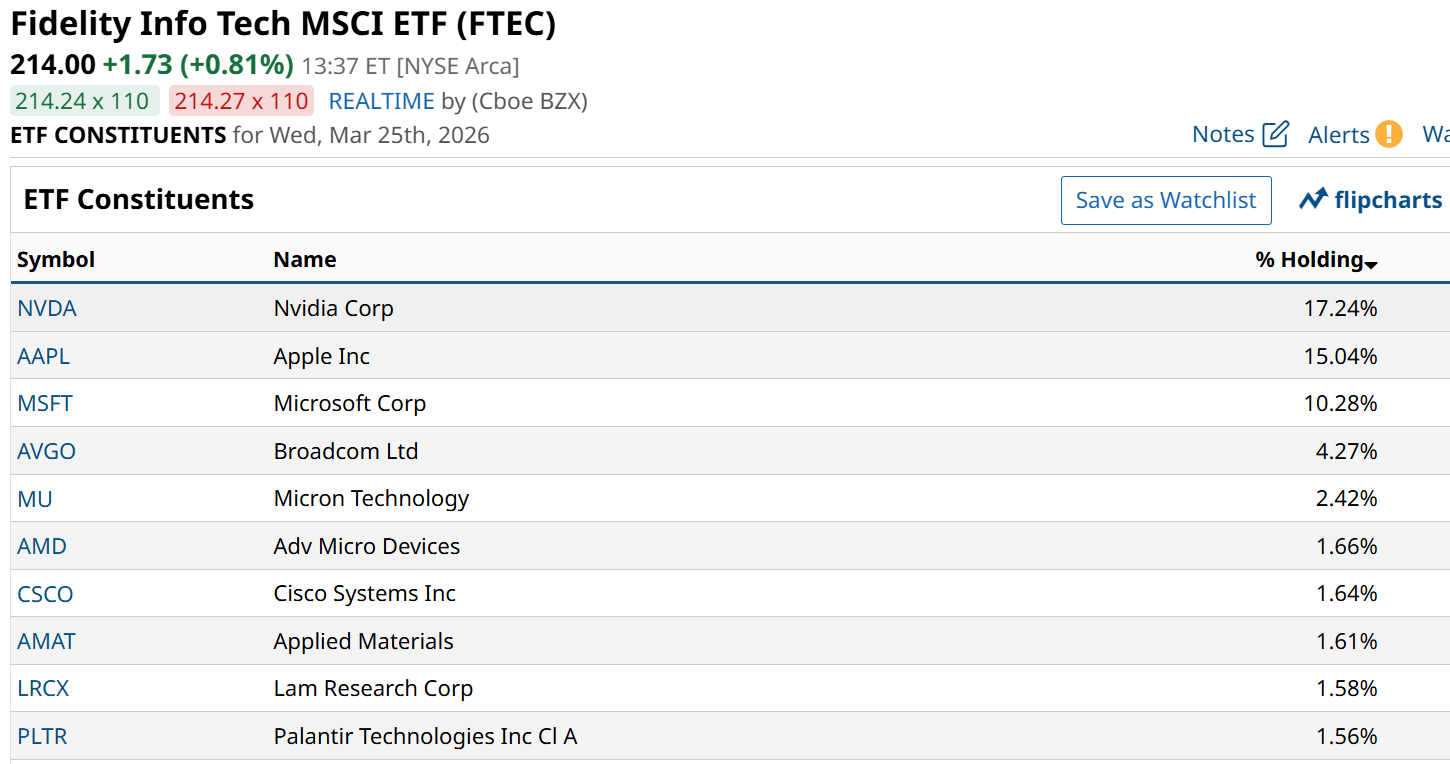This screenshot has width=1450, height=764.
Task: Open the AMD symbol link
Action: 42,546
